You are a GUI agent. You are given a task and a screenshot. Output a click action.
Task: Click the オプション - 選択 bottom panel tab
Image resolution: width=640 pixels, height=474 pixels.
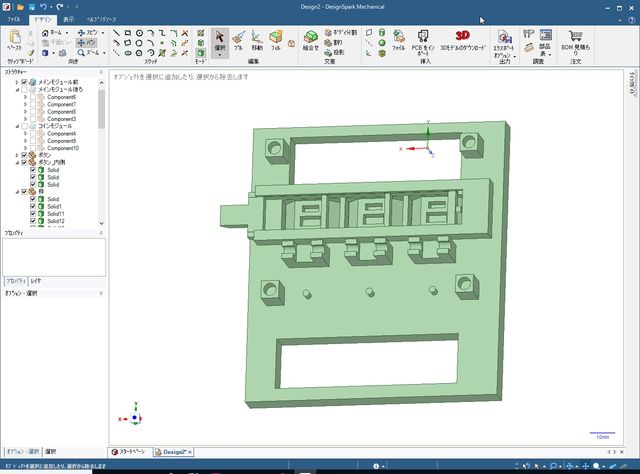(x=23, y=452)
